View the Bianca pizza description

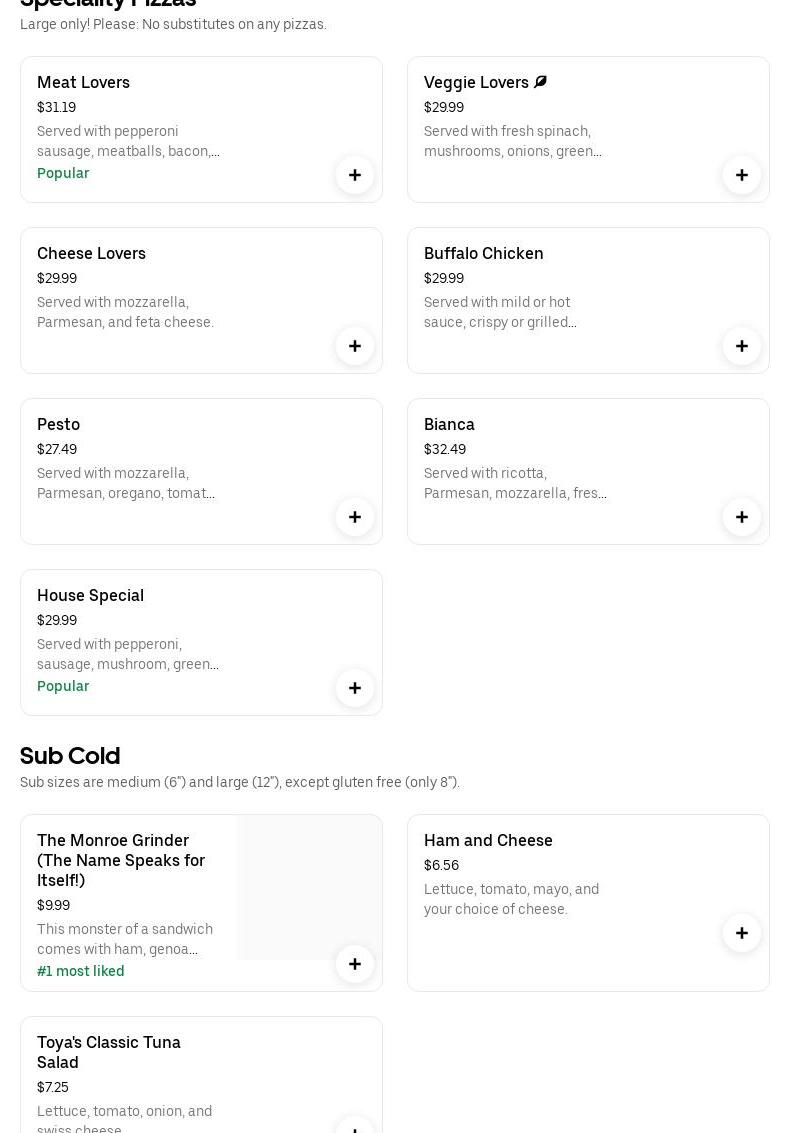[515, 483]
